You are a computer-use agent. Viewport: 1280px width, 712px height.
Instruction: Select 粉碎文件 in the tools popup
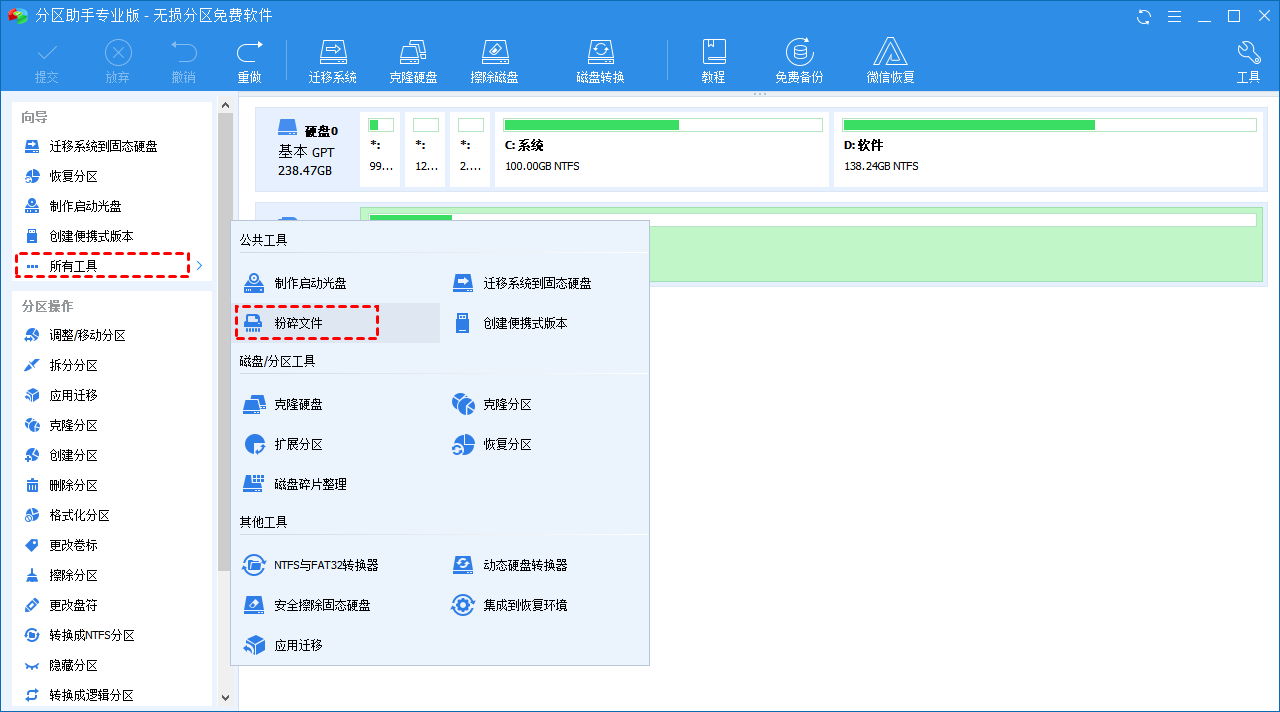click(x=337, y=323)
